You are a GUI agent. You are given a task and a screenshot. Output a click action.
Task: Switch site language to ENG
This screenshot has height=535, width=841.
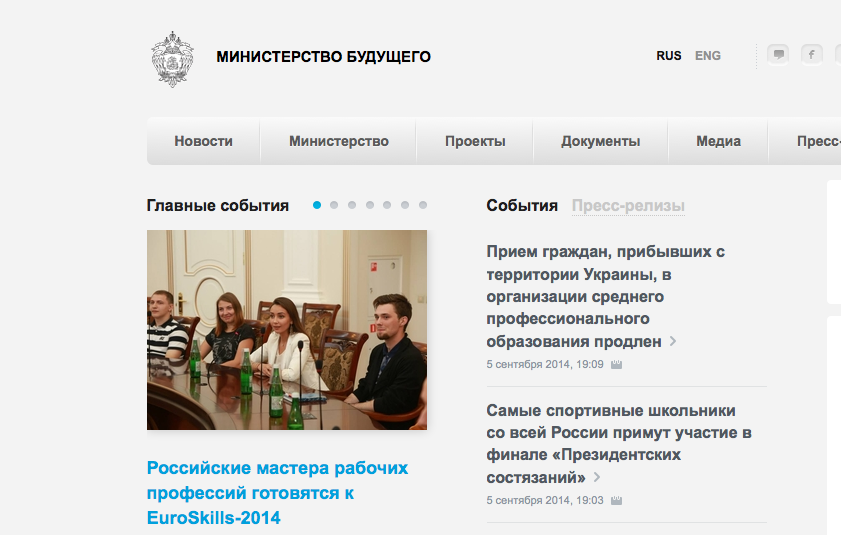pos(707,56)
